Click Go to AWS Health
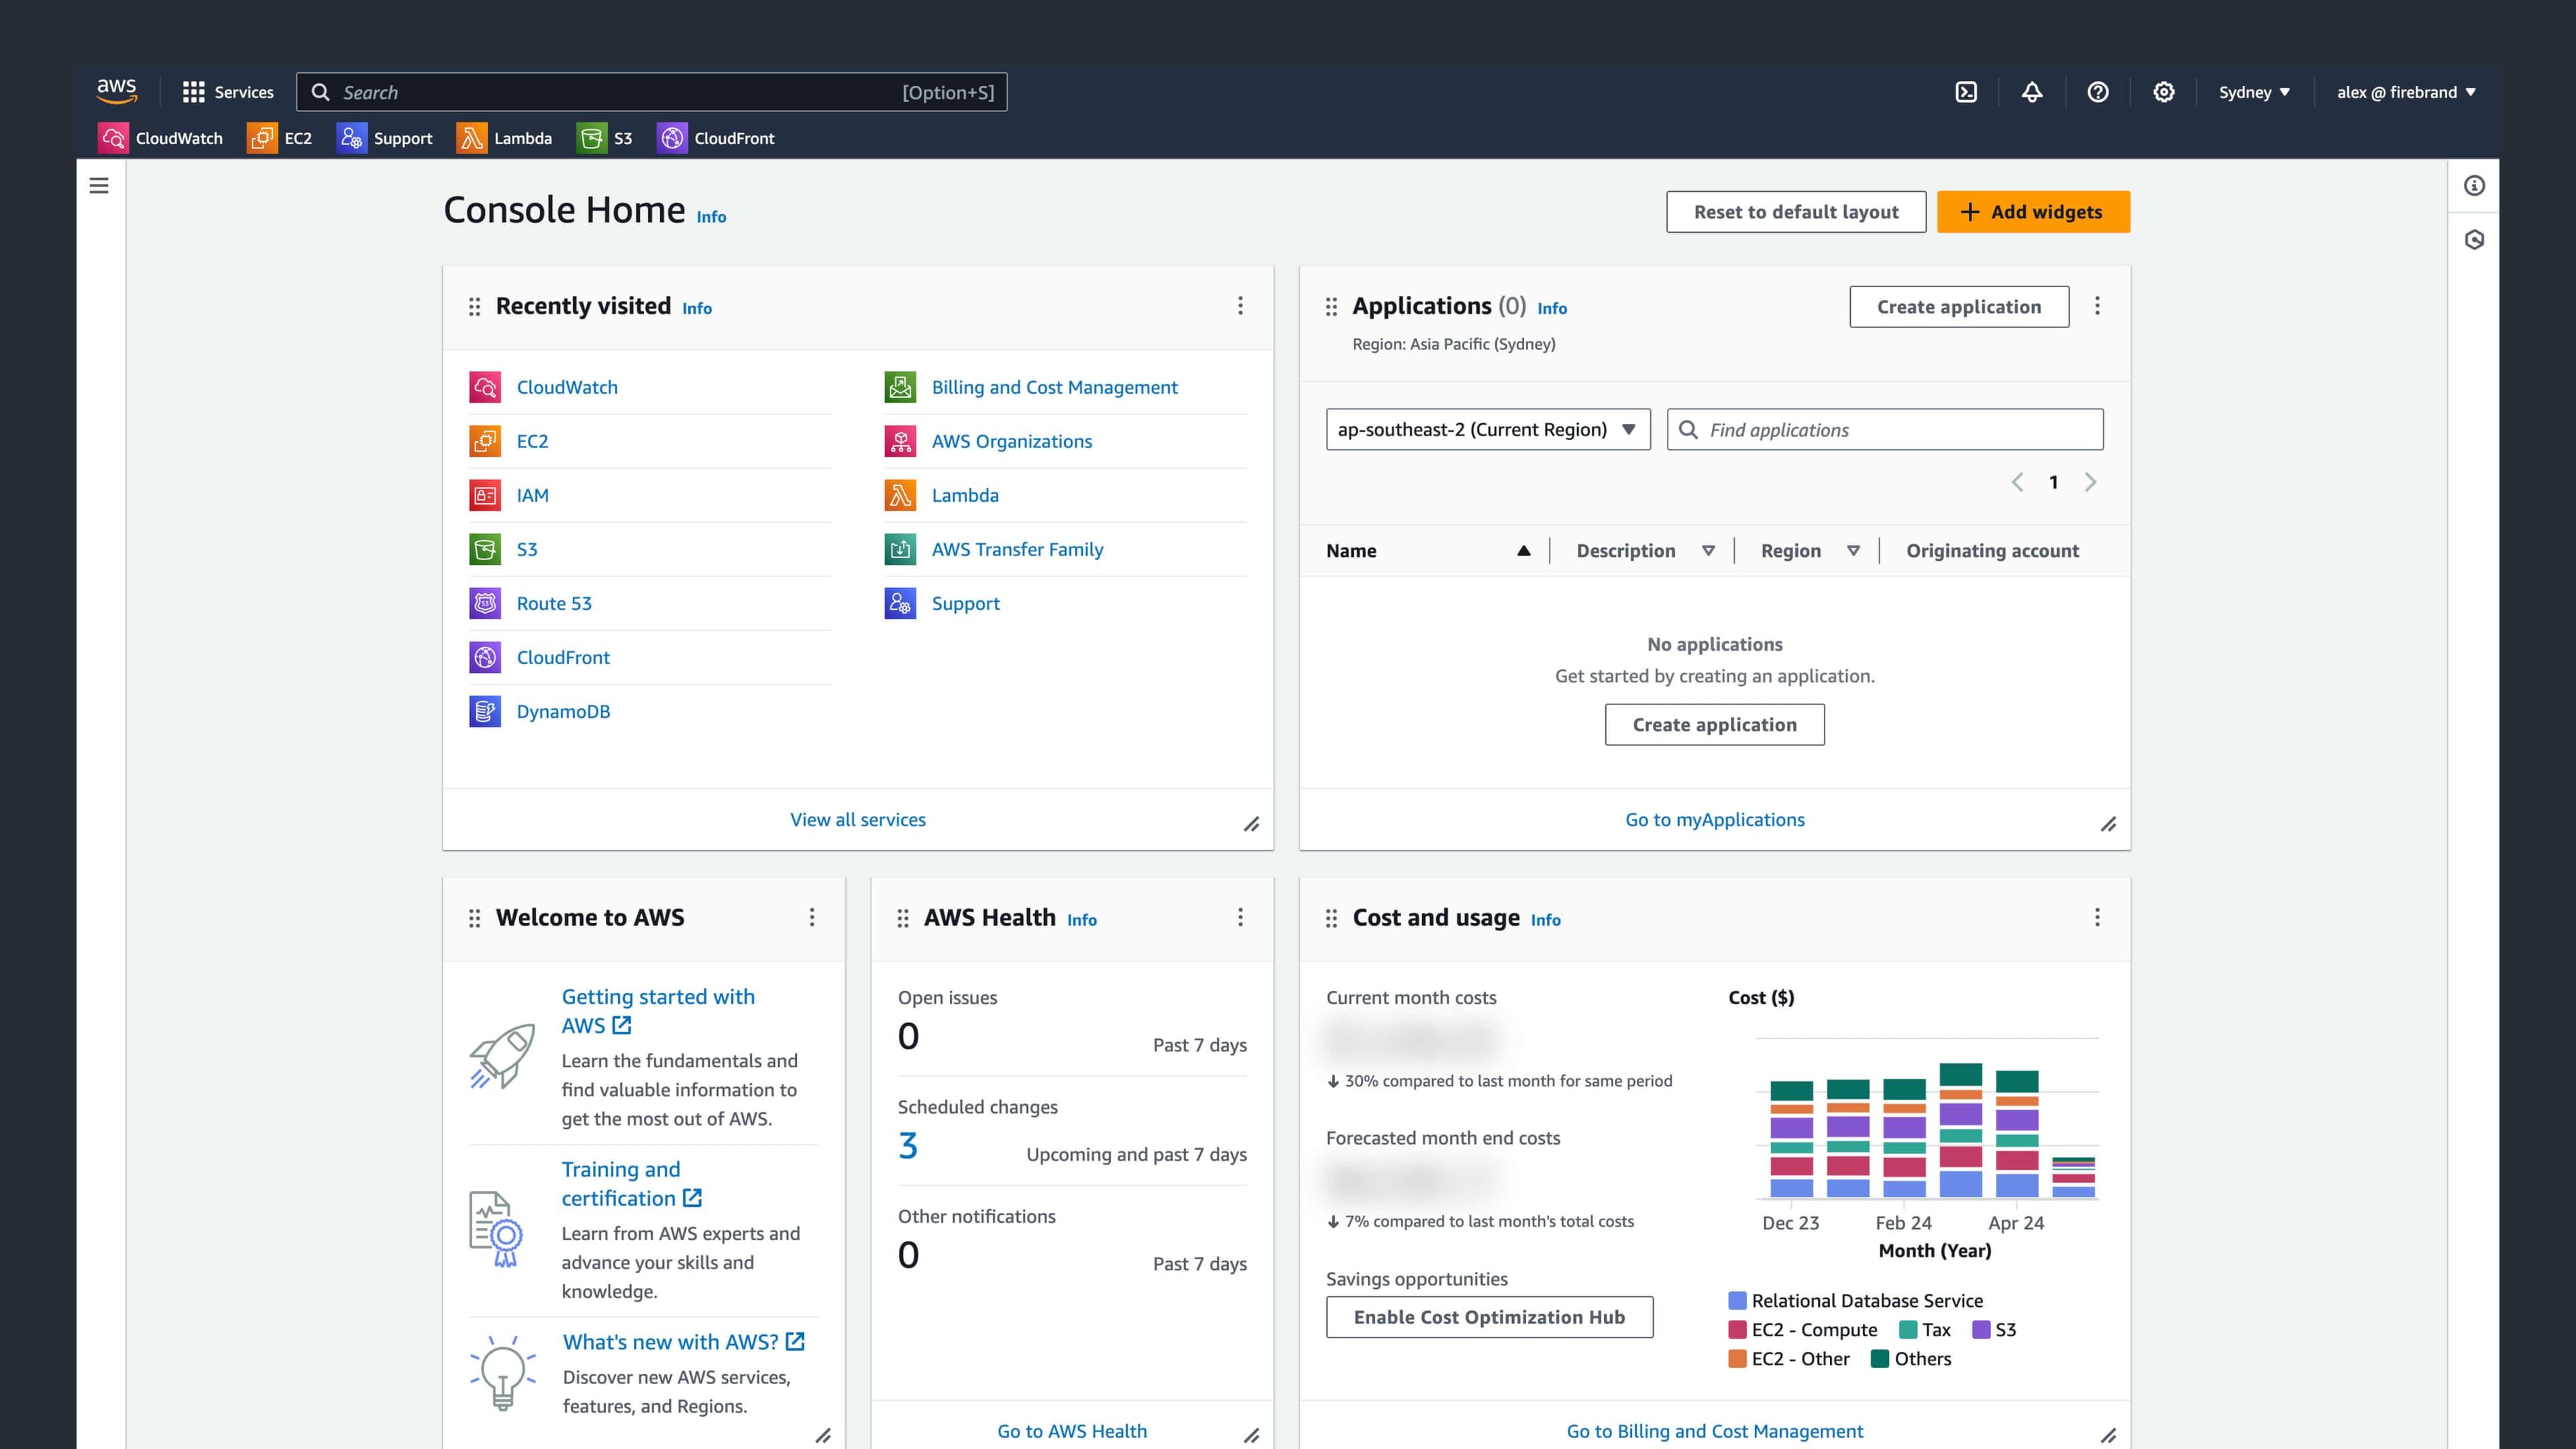 click(x=1072, y=1431)
